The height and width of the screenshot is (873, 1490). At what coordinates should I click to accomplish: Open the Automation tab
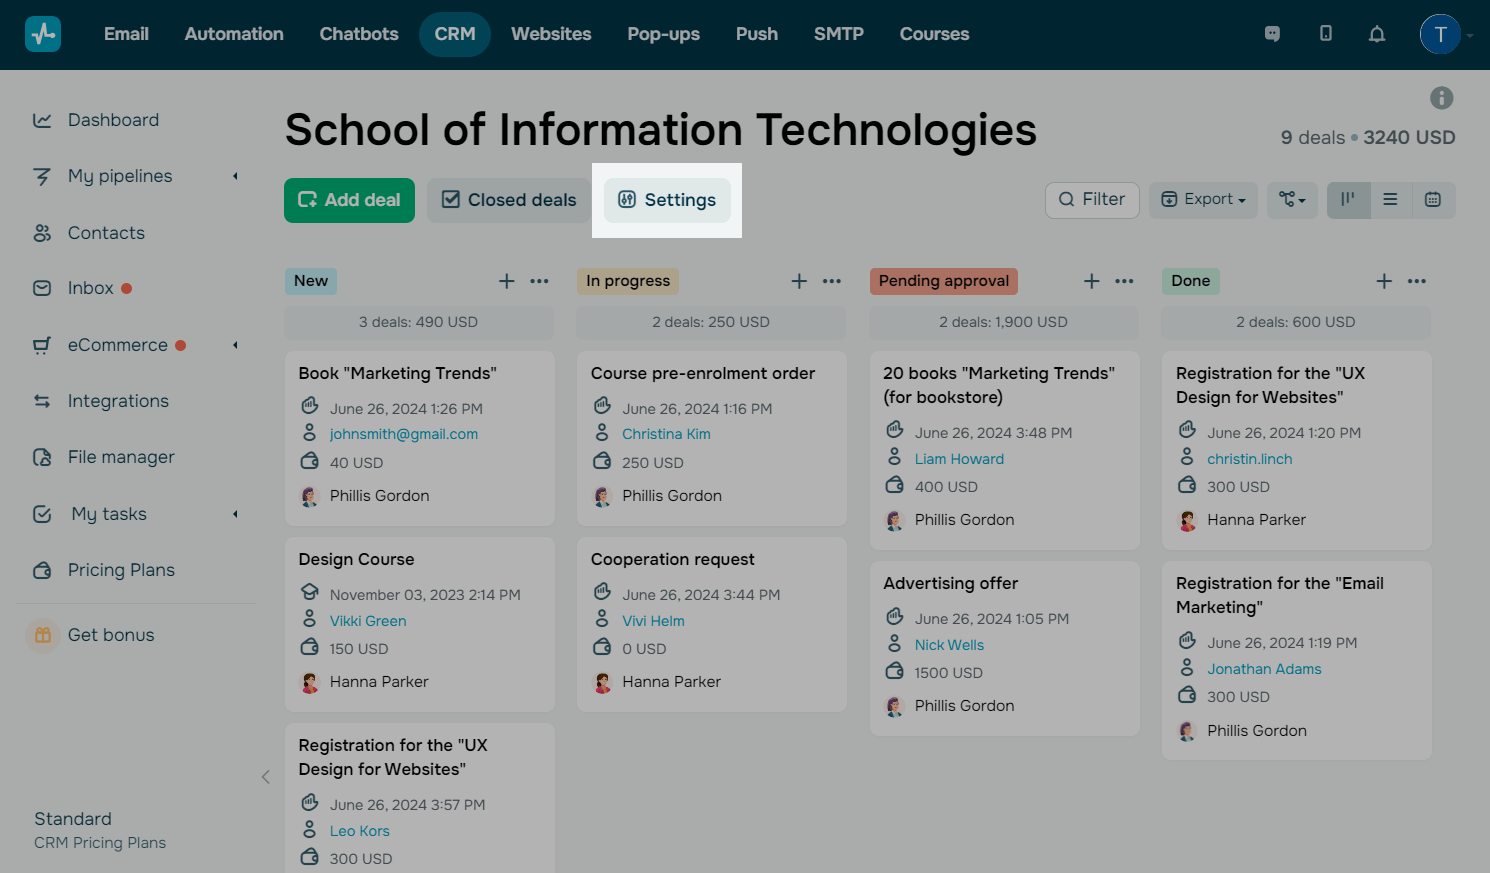[x=234, y=34]
